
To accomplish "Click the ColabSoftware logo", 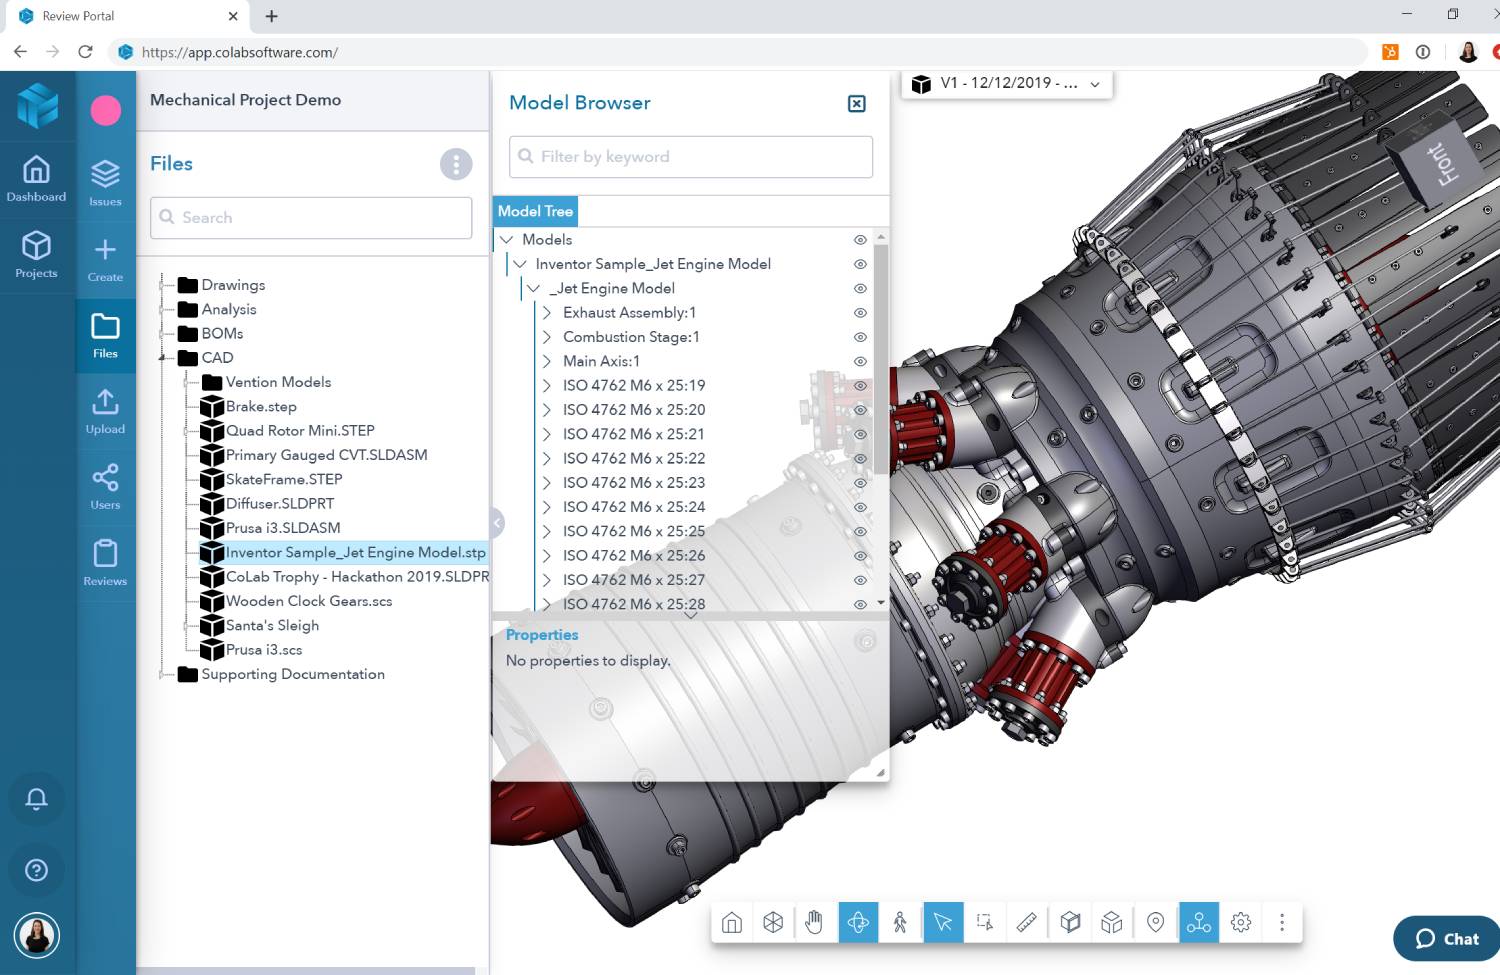I will tap(38, 104).
